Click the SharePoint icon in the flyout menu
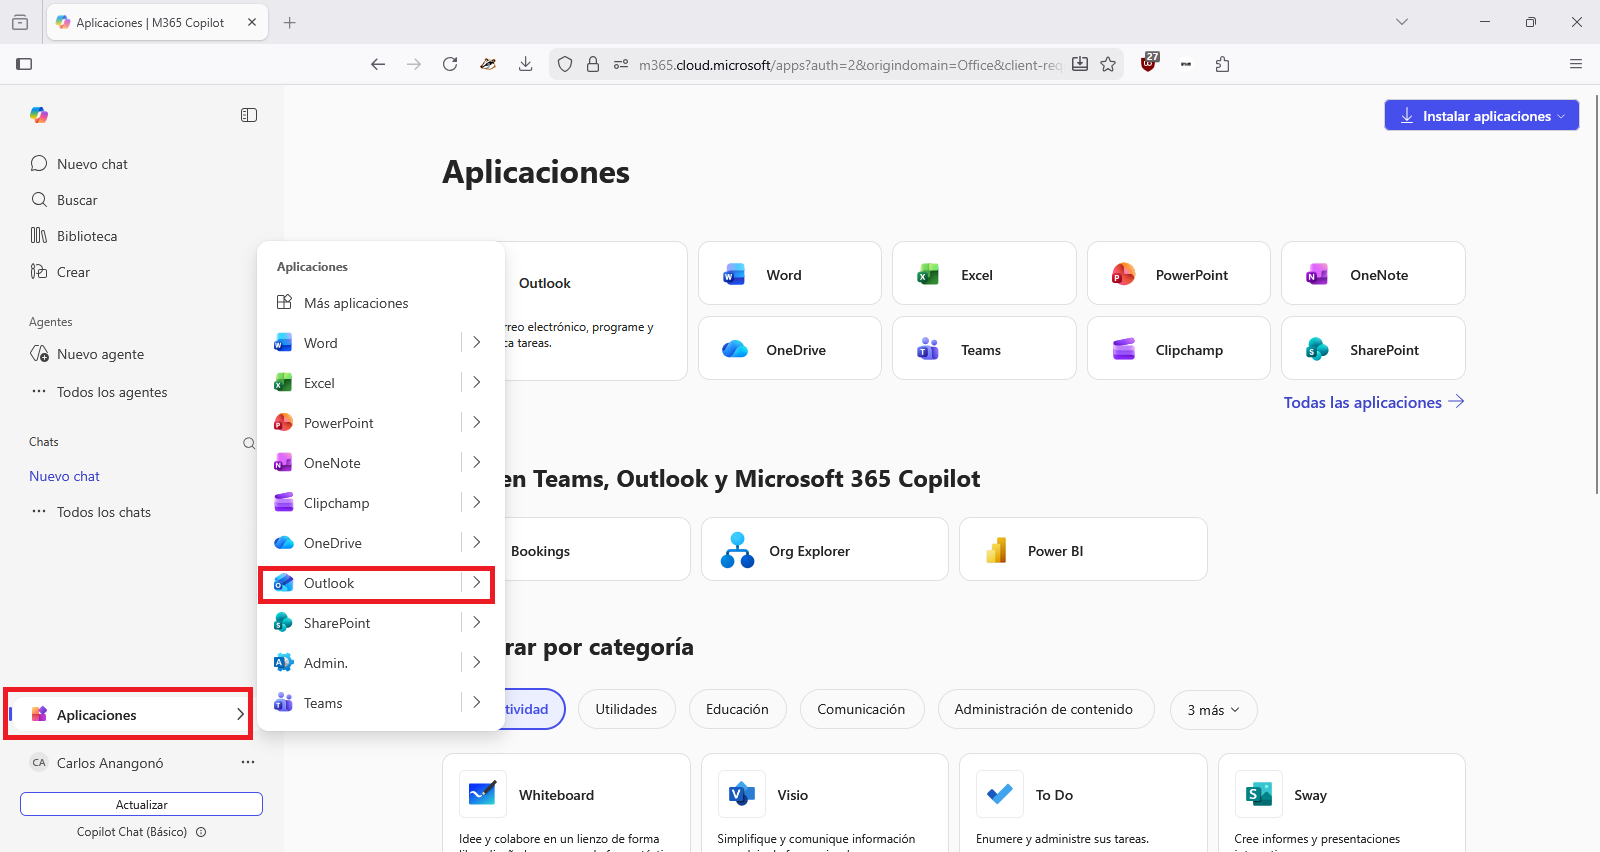This screenshot has width=1600, height=852. [x=284, y=623]
